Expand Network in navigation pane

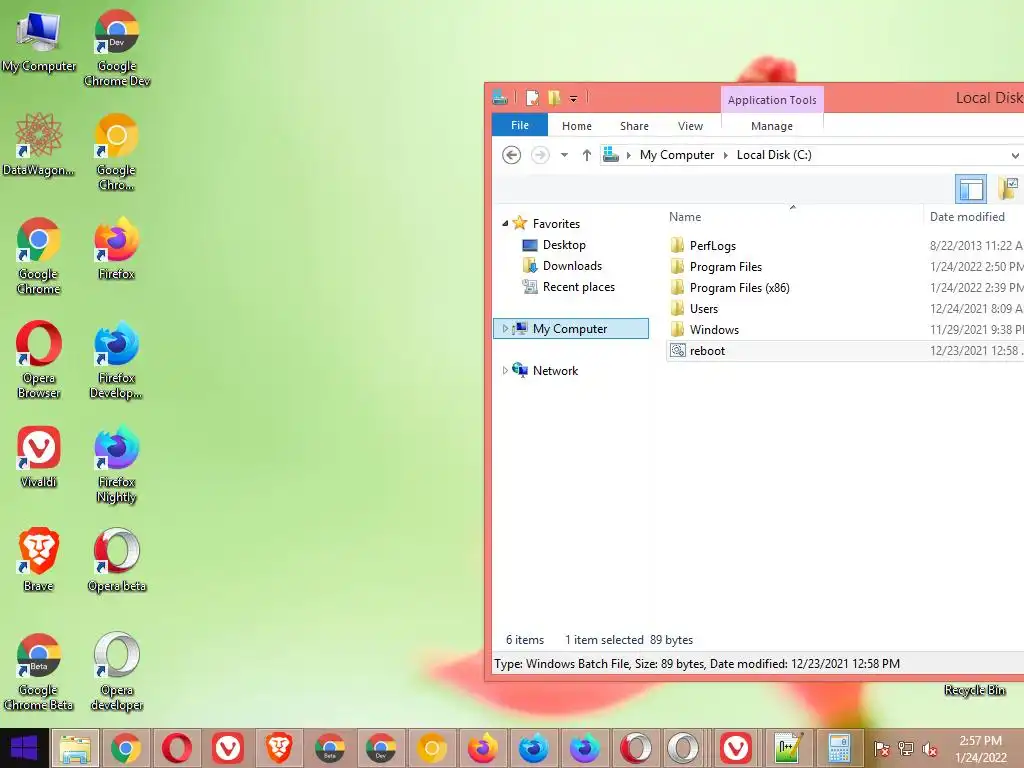505,370
